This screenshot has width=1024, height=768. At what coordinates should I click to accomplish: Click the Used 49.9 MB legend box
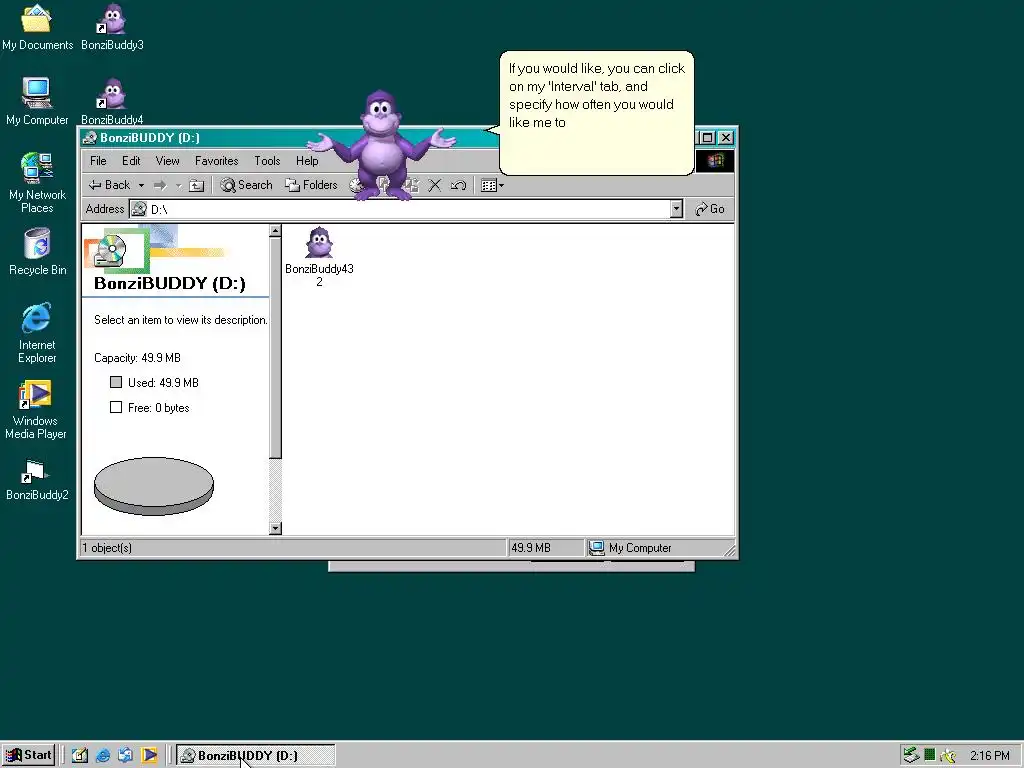(x=116, y=383)
